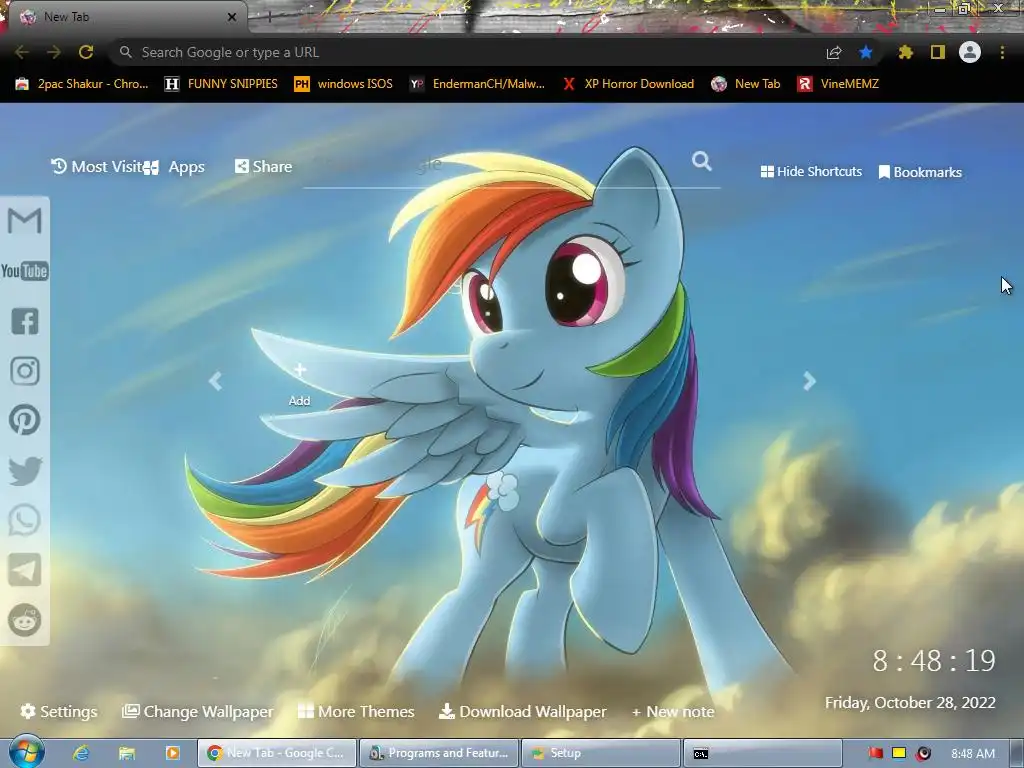
Task: Launch Internet Explorer from taskbar
Action: [81, 753]
